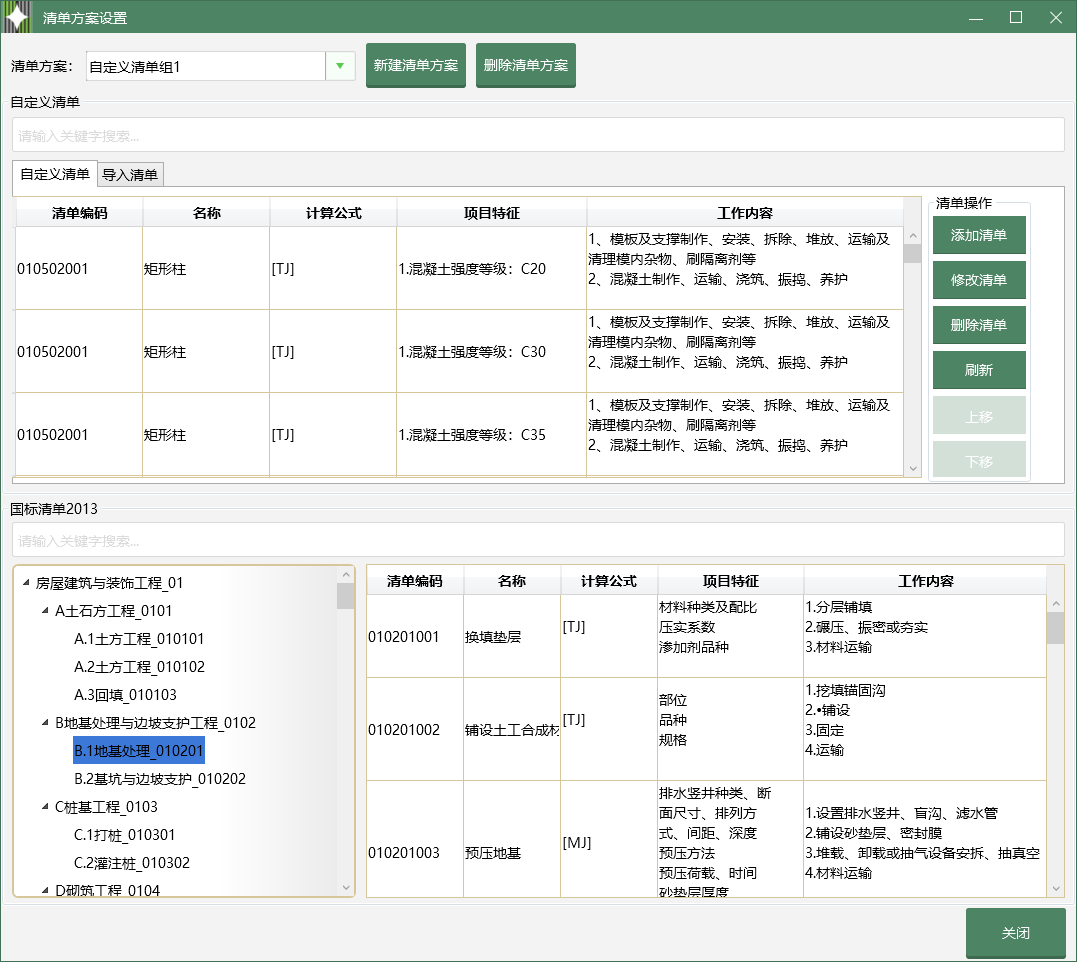Click scroll-down arrow of 国标清单 table
Screen dimensions: 1077x962
coord(1056,889)
